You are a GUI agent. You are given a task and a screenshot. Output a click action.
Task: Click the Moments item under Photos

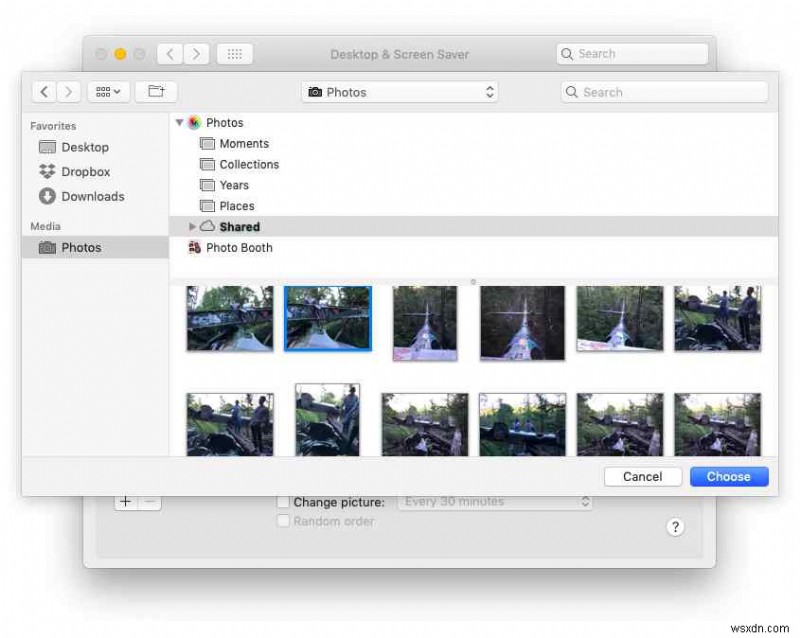pos(244,143)
